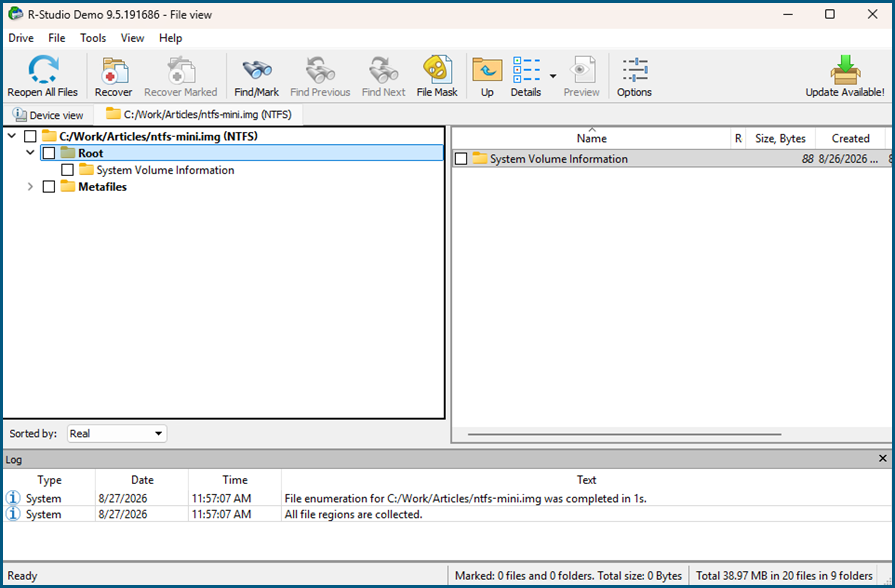The height and width of the screenshot is (588, 895).
Task: Check the Metafiles folder checkbox
Action: pyautogui.click(x=49, y=187)
